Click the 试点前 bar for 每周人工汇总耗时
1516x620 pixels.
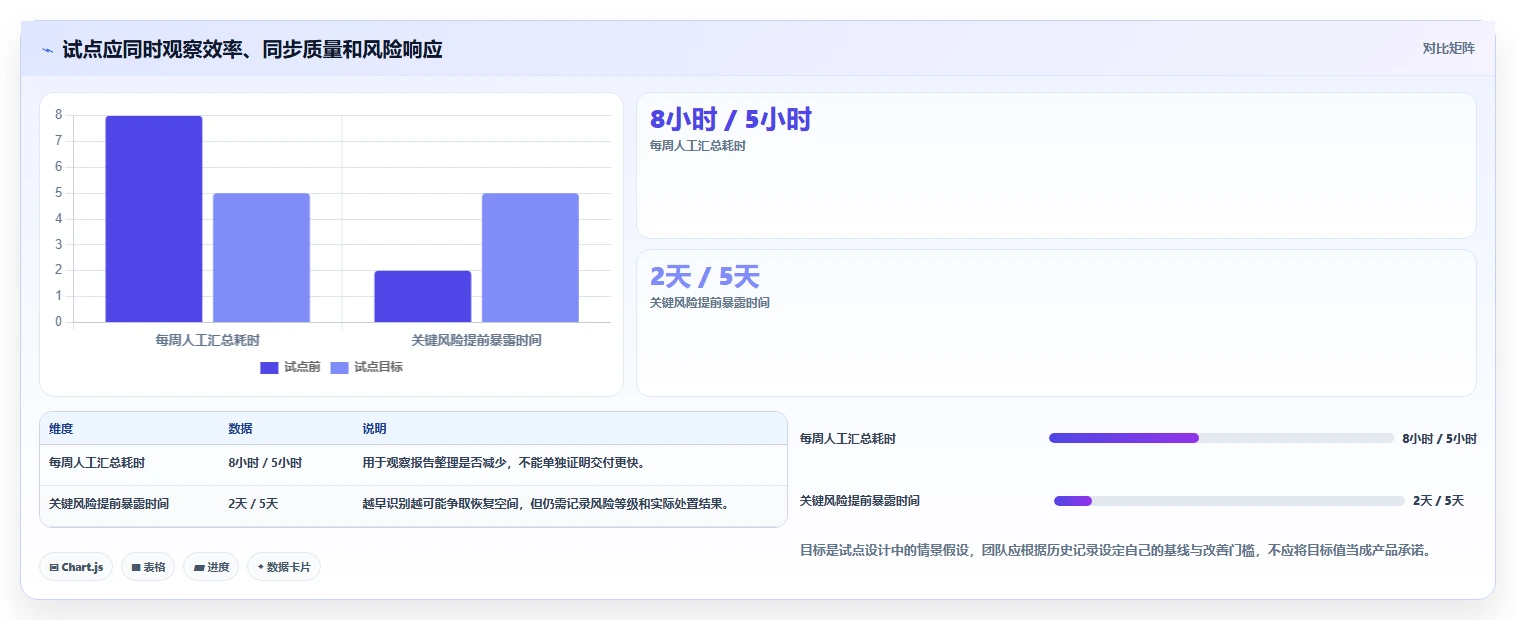[x=154, y=219]
